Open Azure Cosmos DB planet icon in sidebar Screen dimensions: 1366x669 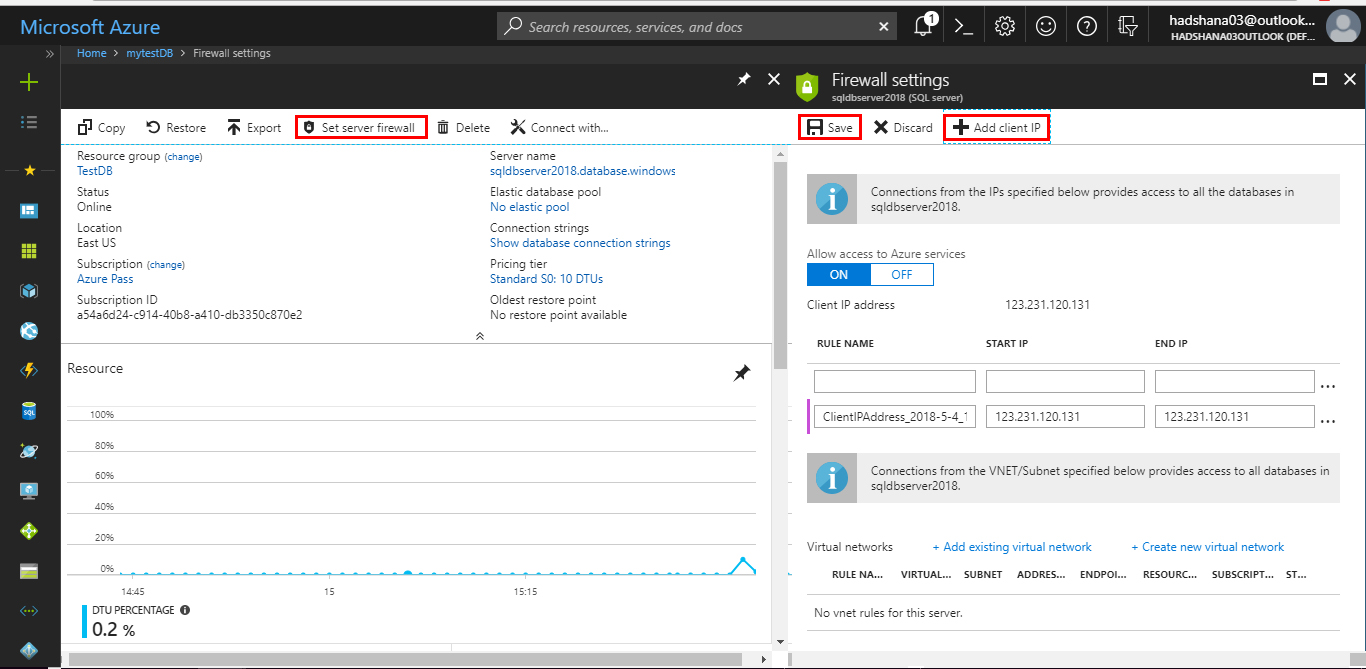coord(29,451)
